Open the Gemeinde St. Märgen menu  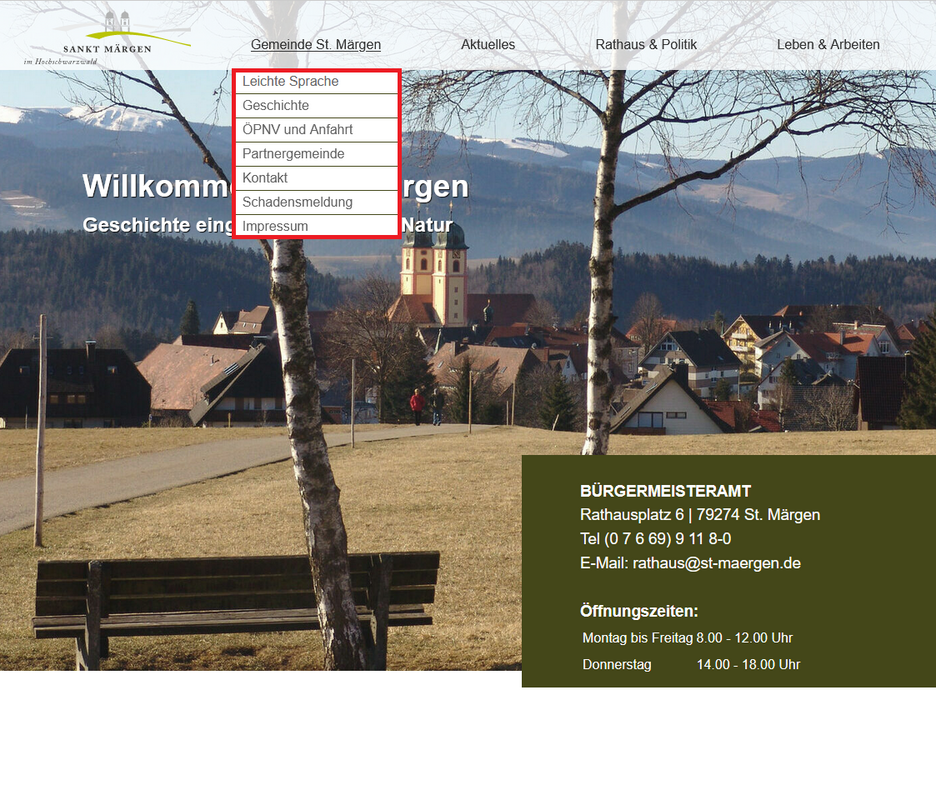316,45
